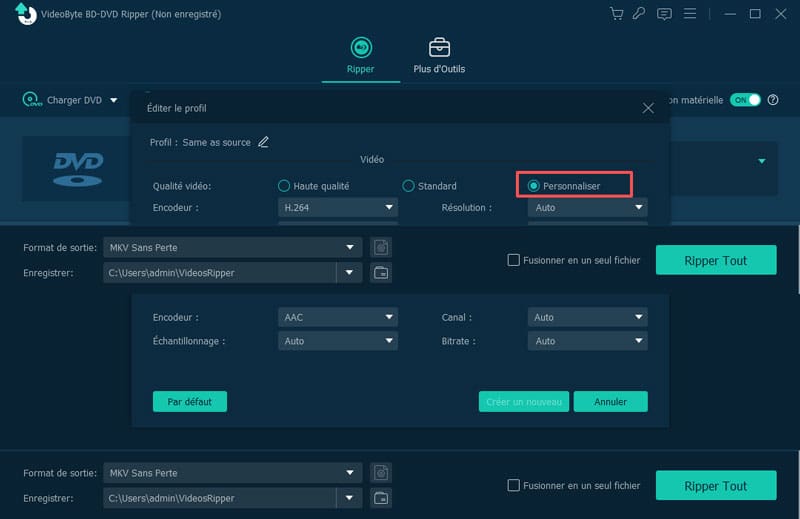Toggle the hardware acceleration ON switch
800x519 pixels.
coord(745,100)
